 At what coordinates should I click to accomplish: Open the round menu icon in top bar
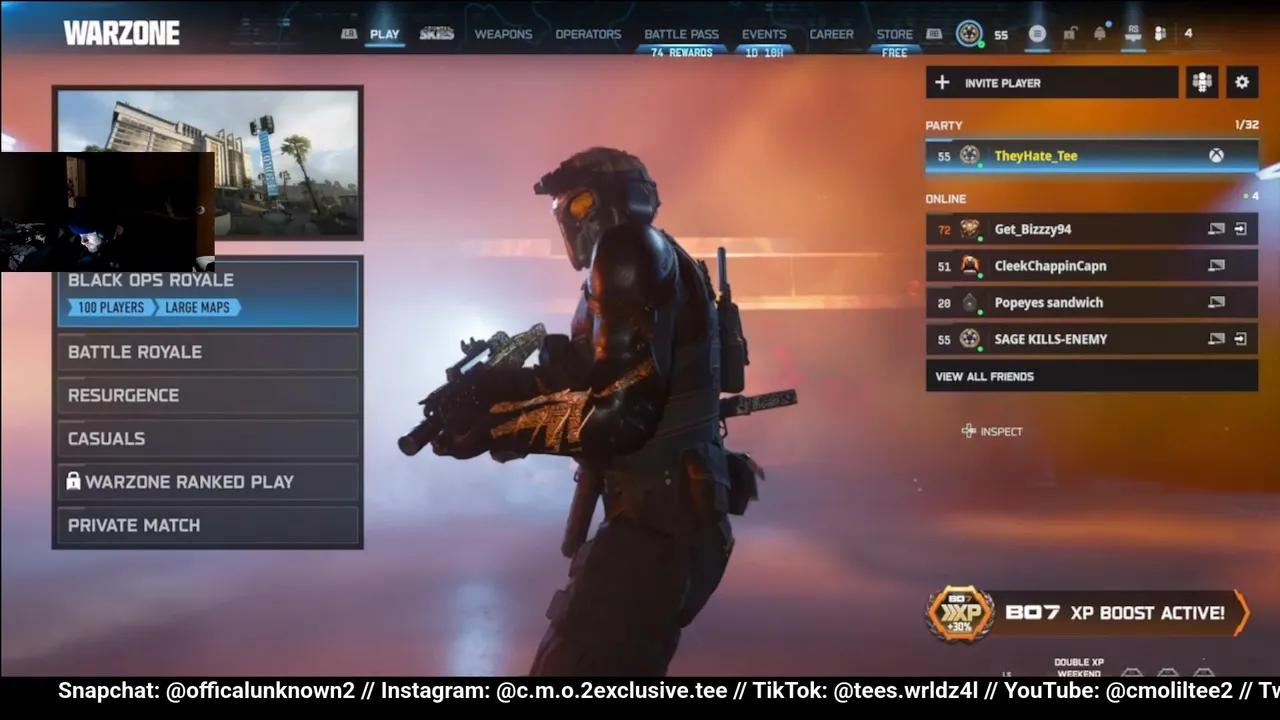point(1037,34)
